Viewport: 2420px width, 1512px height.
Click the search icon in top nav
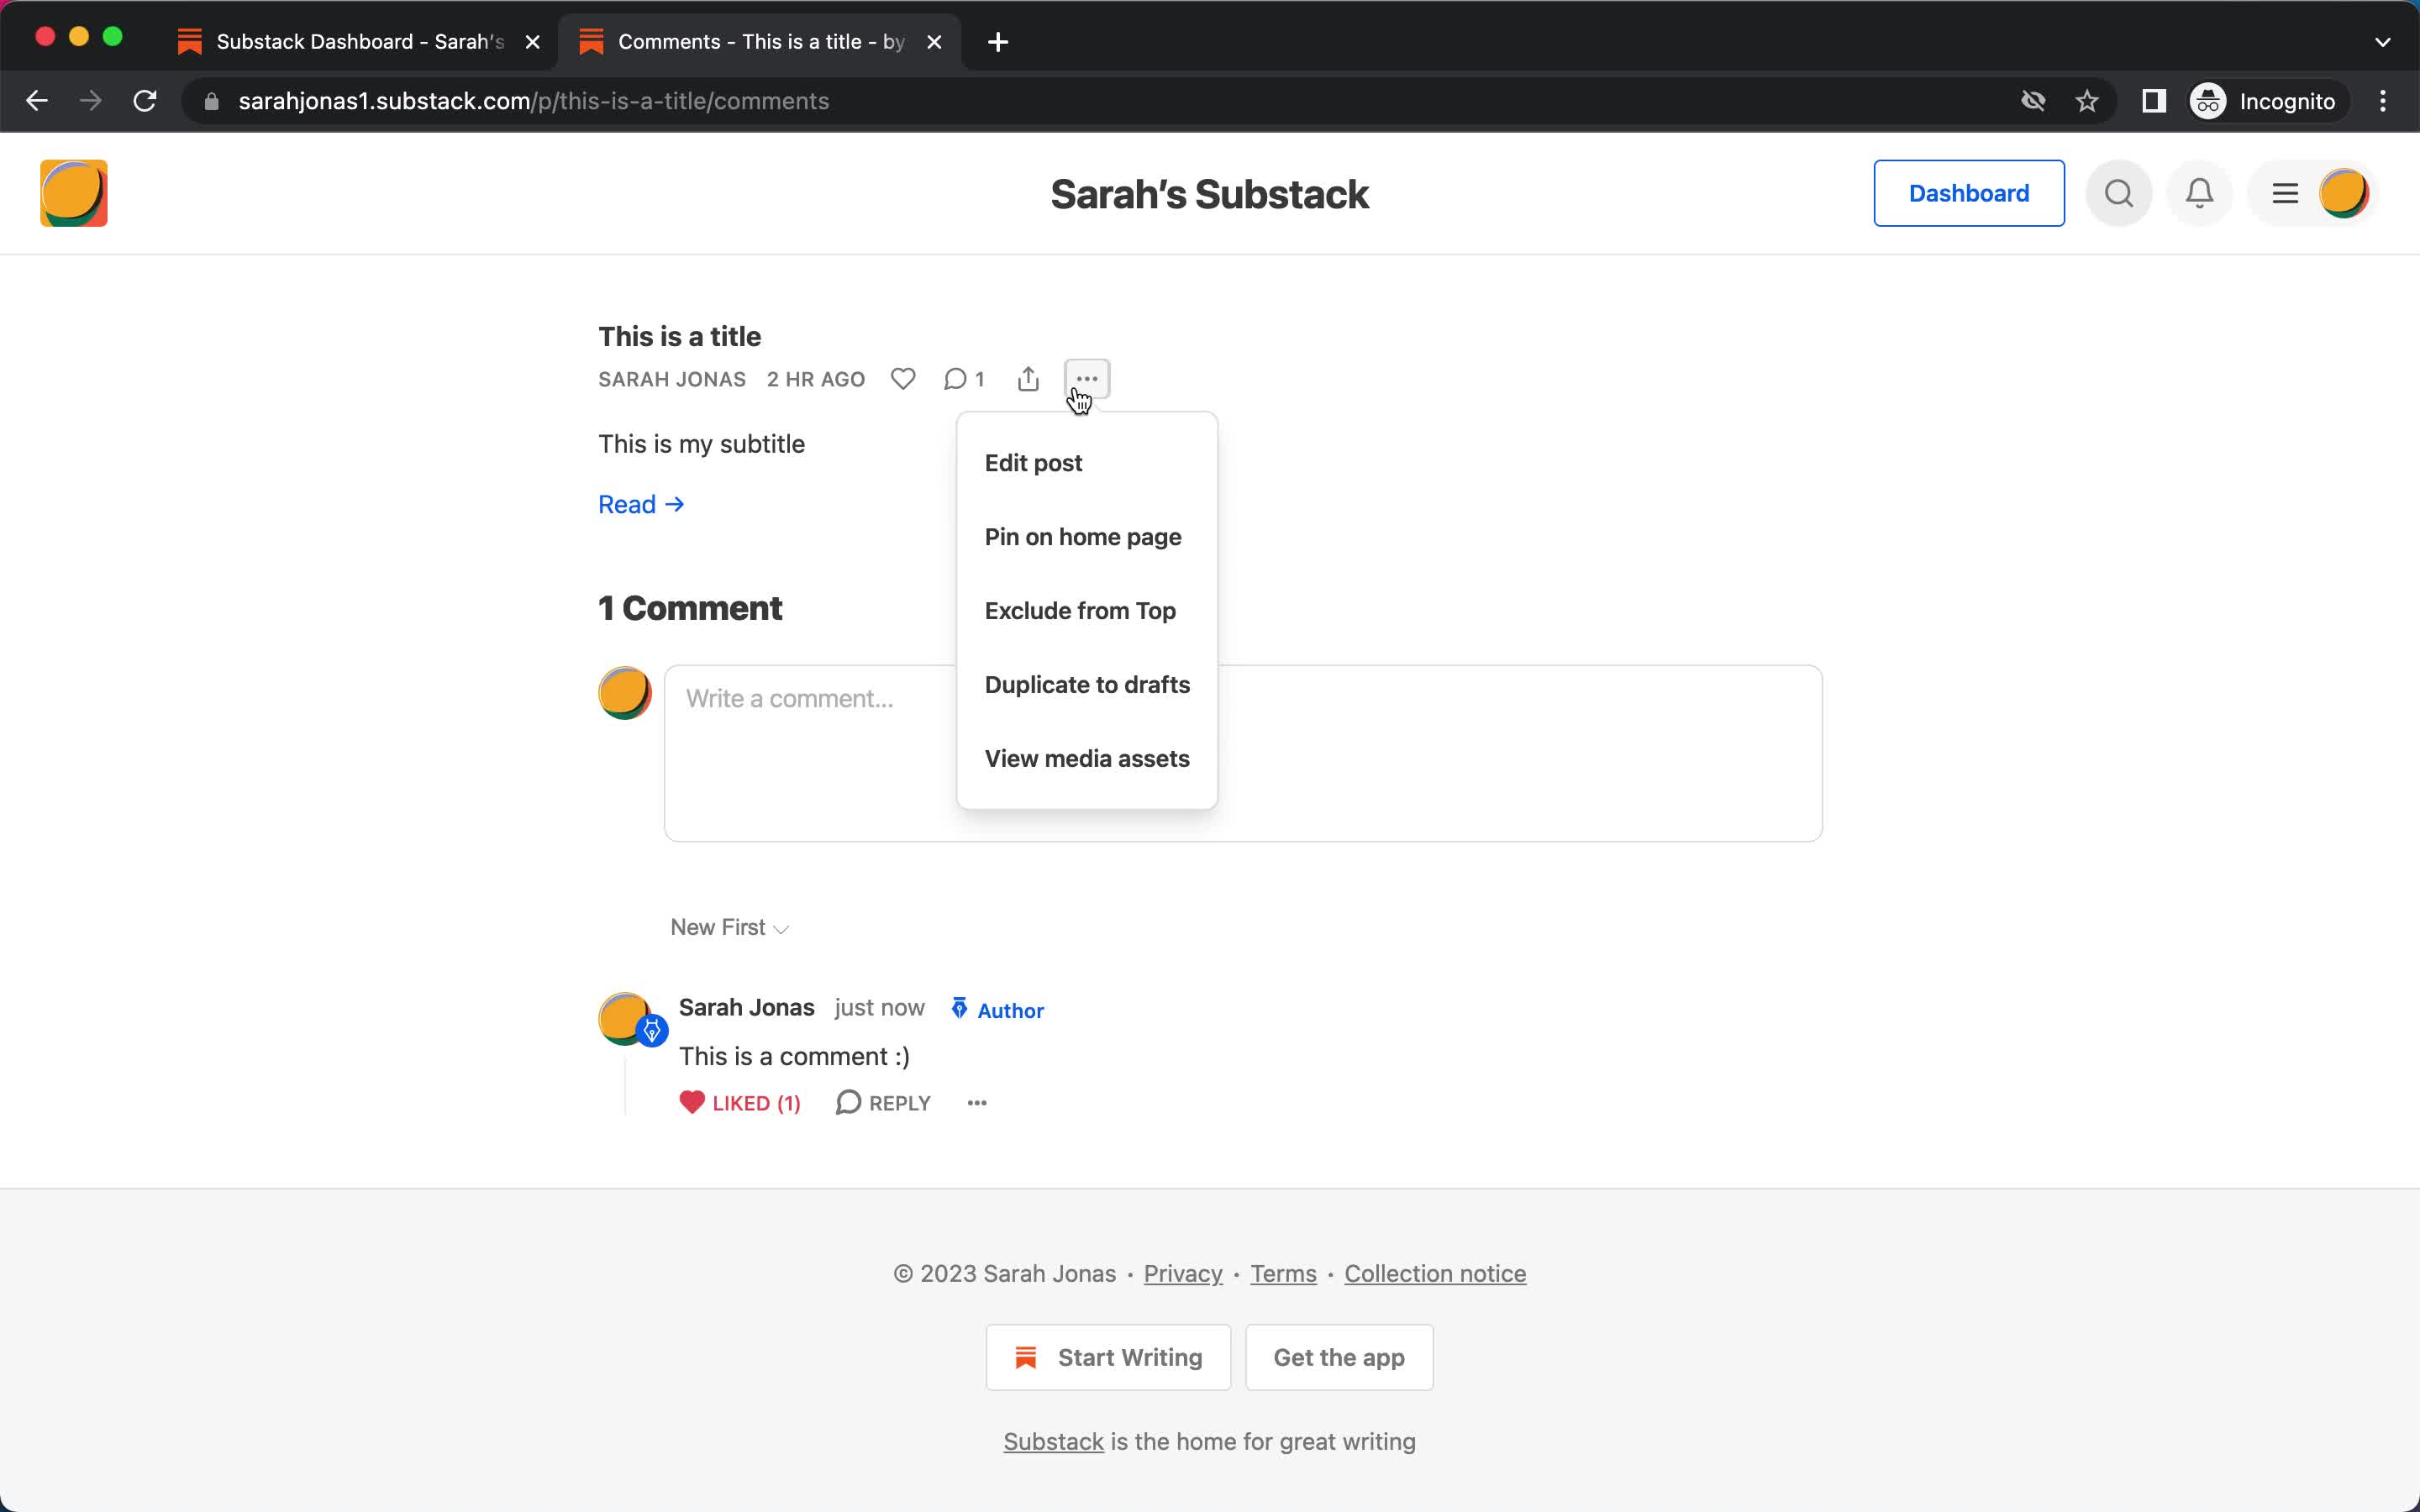(x=2120, y=193)
